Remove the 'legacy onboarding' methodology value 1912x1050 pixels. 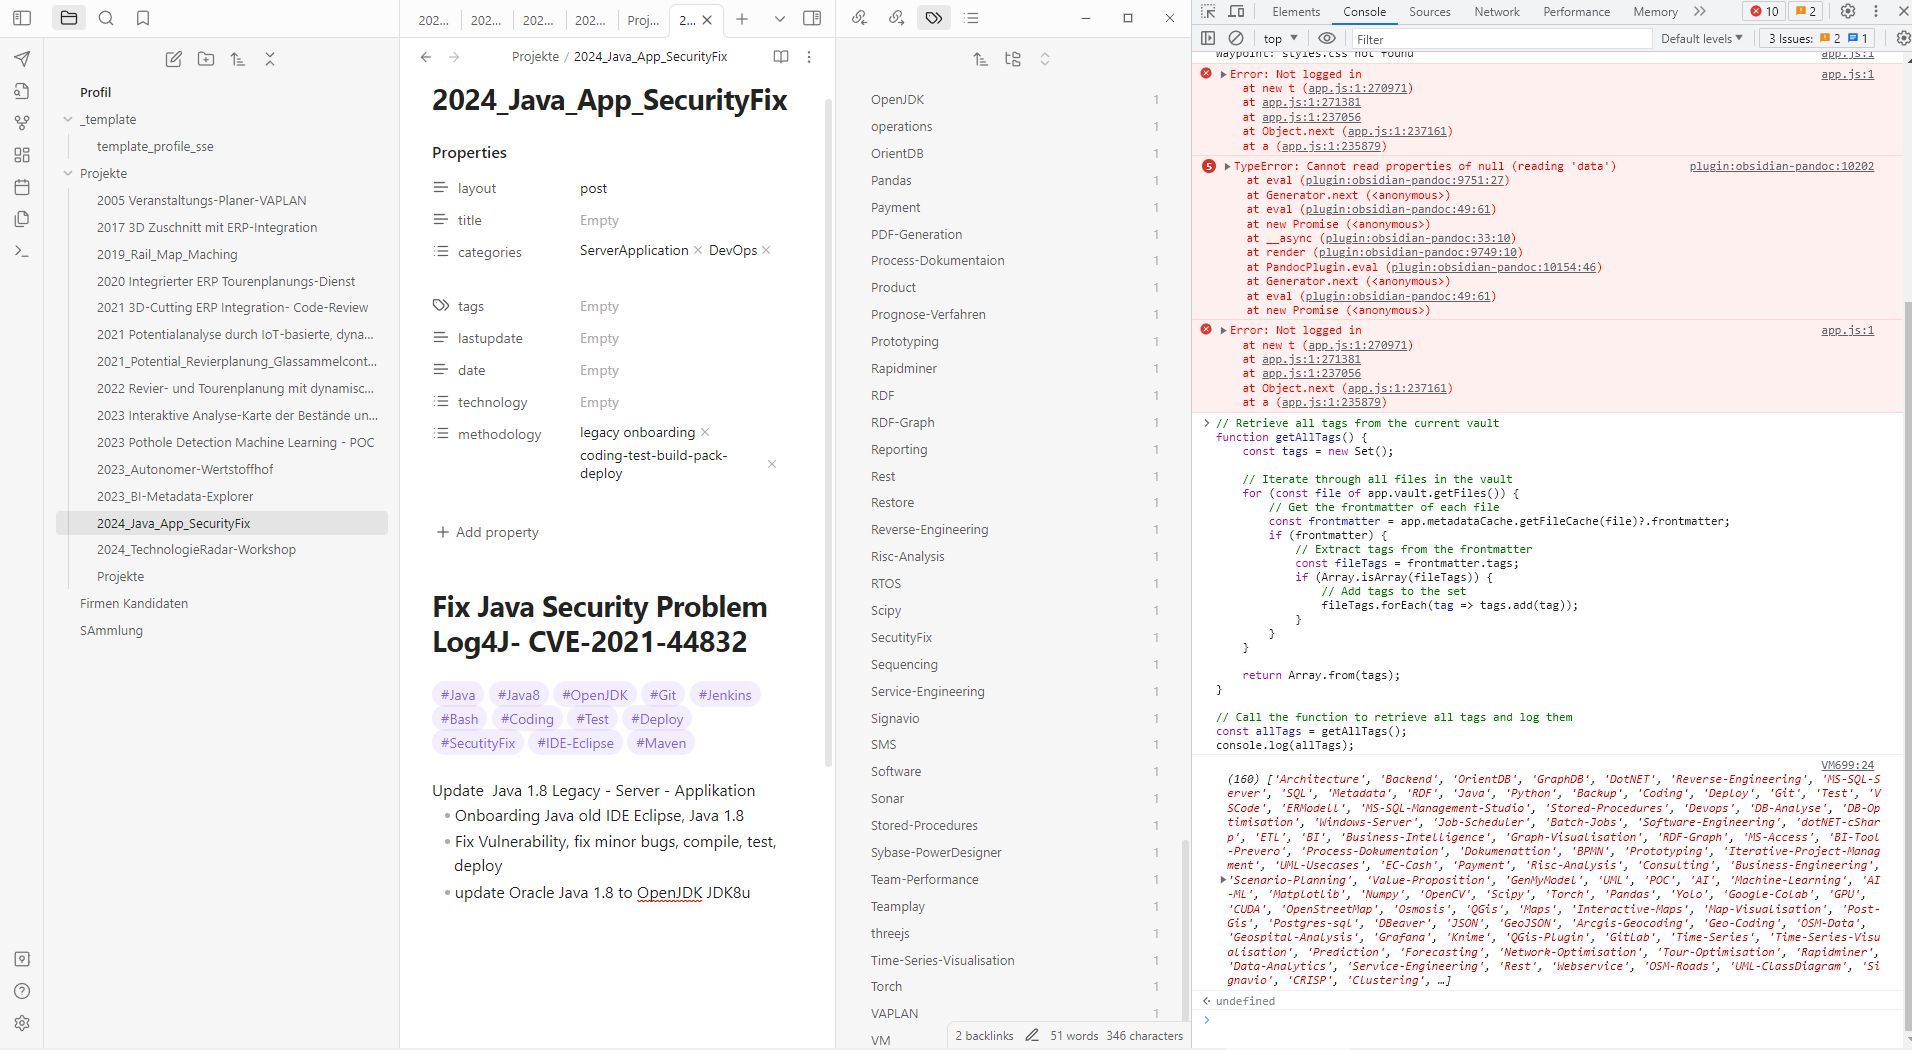coord(705,432)
